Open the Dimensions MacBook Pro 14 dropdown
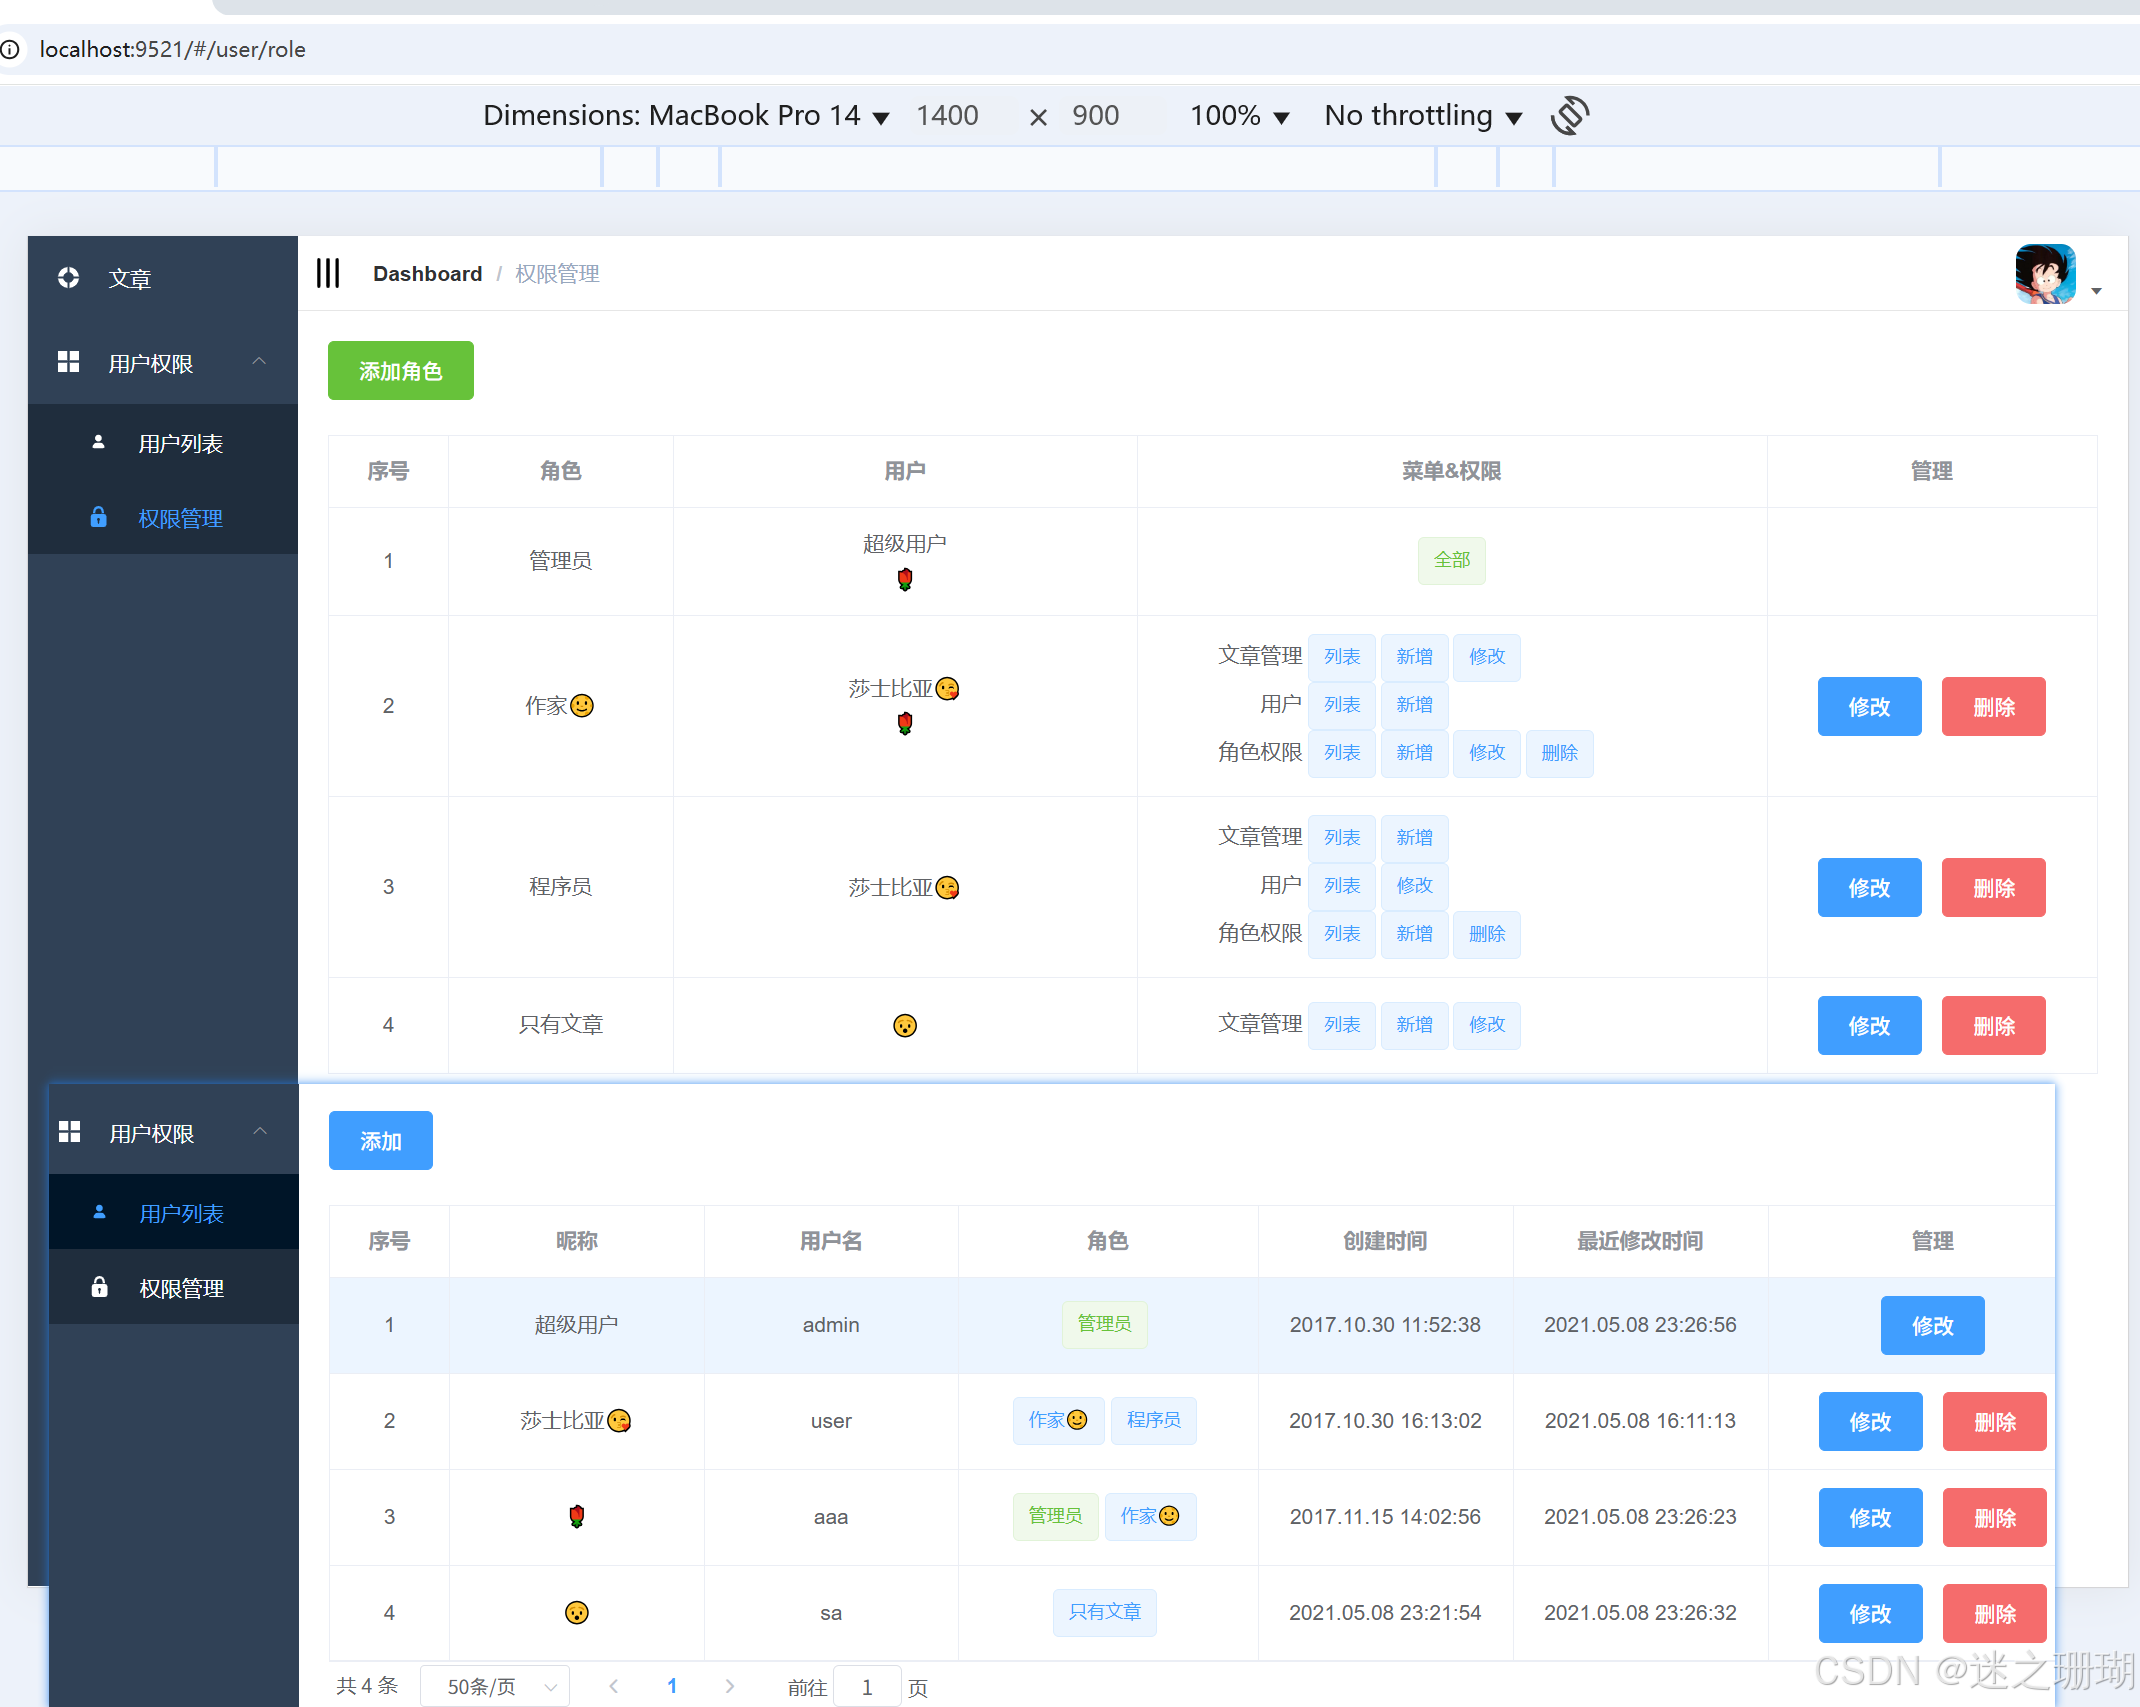This screenshot has width=2140, height=1707. click(x=686, y=116)
